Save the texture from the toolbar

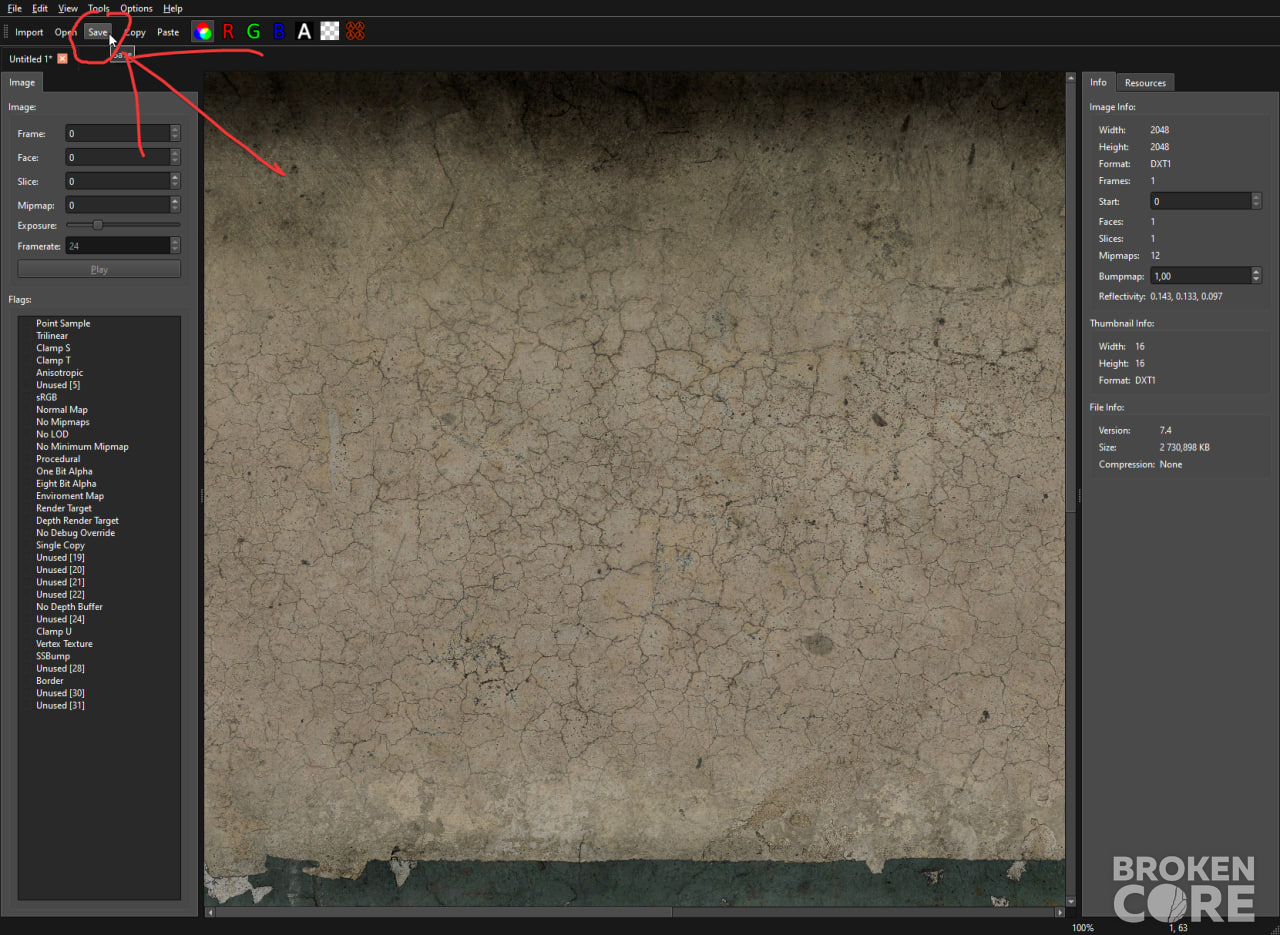97,32
